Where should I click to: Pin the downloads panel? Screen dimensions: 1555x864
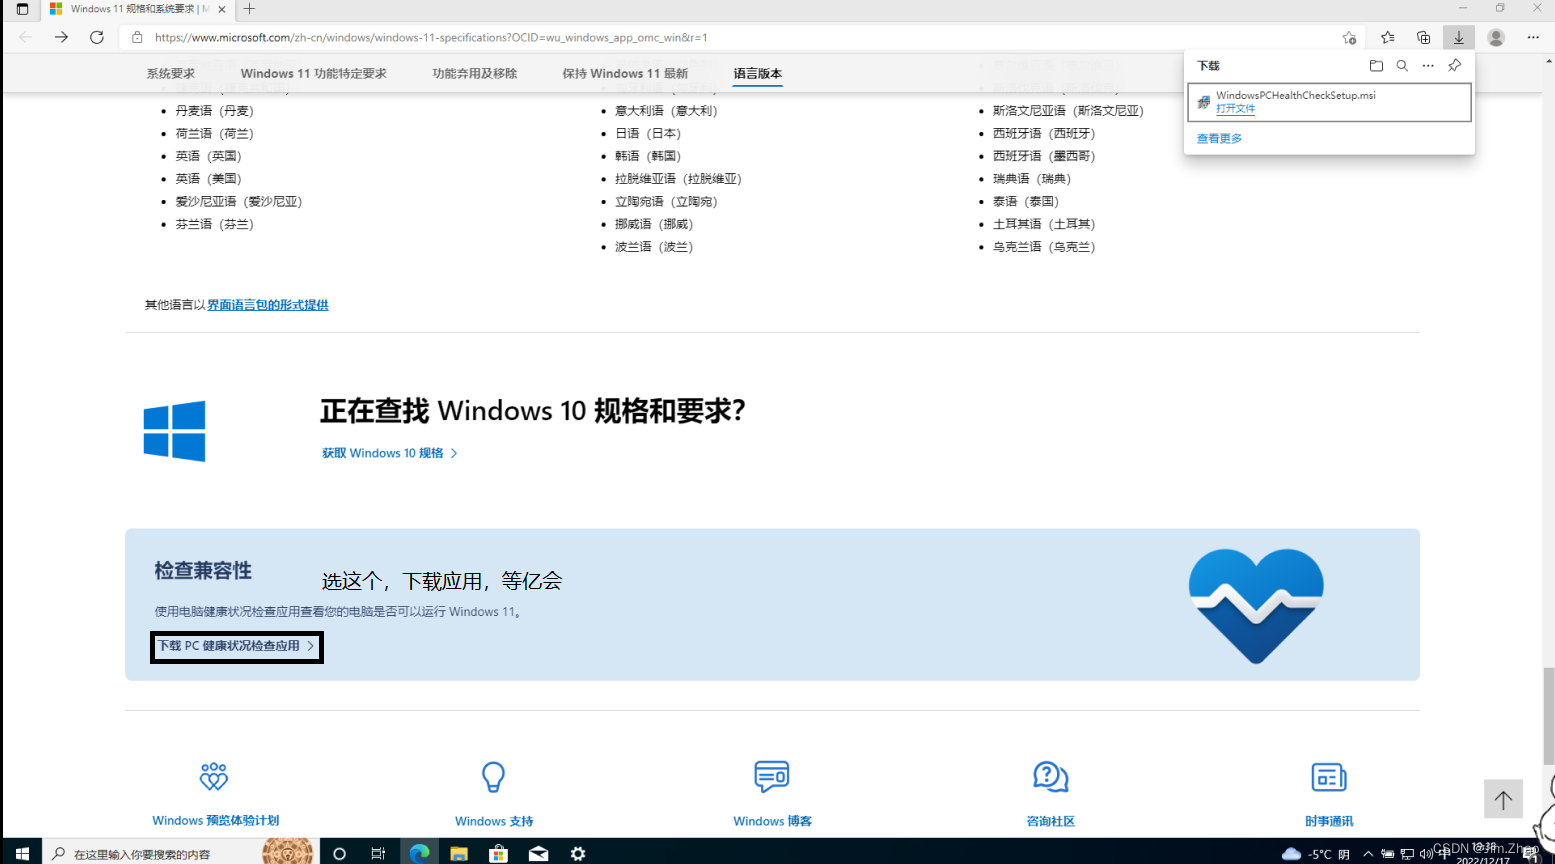coord(1455,65)
